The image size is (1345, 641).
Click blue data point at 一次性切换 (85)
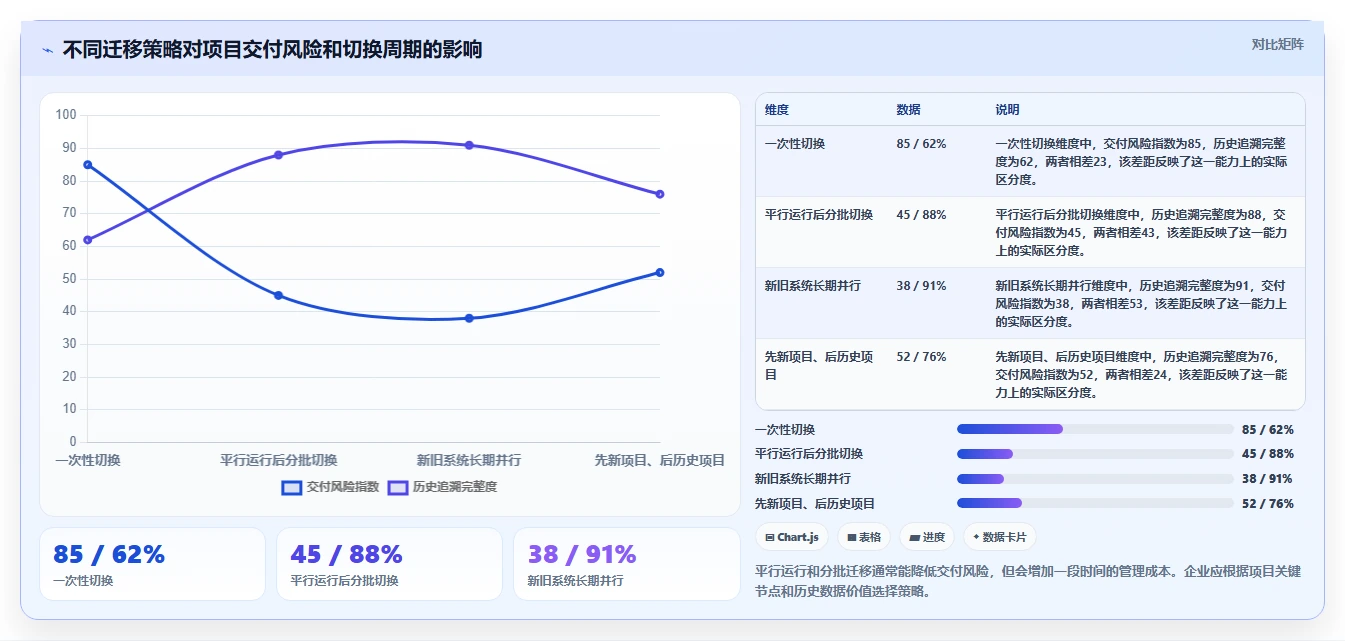tap(88, 164)
